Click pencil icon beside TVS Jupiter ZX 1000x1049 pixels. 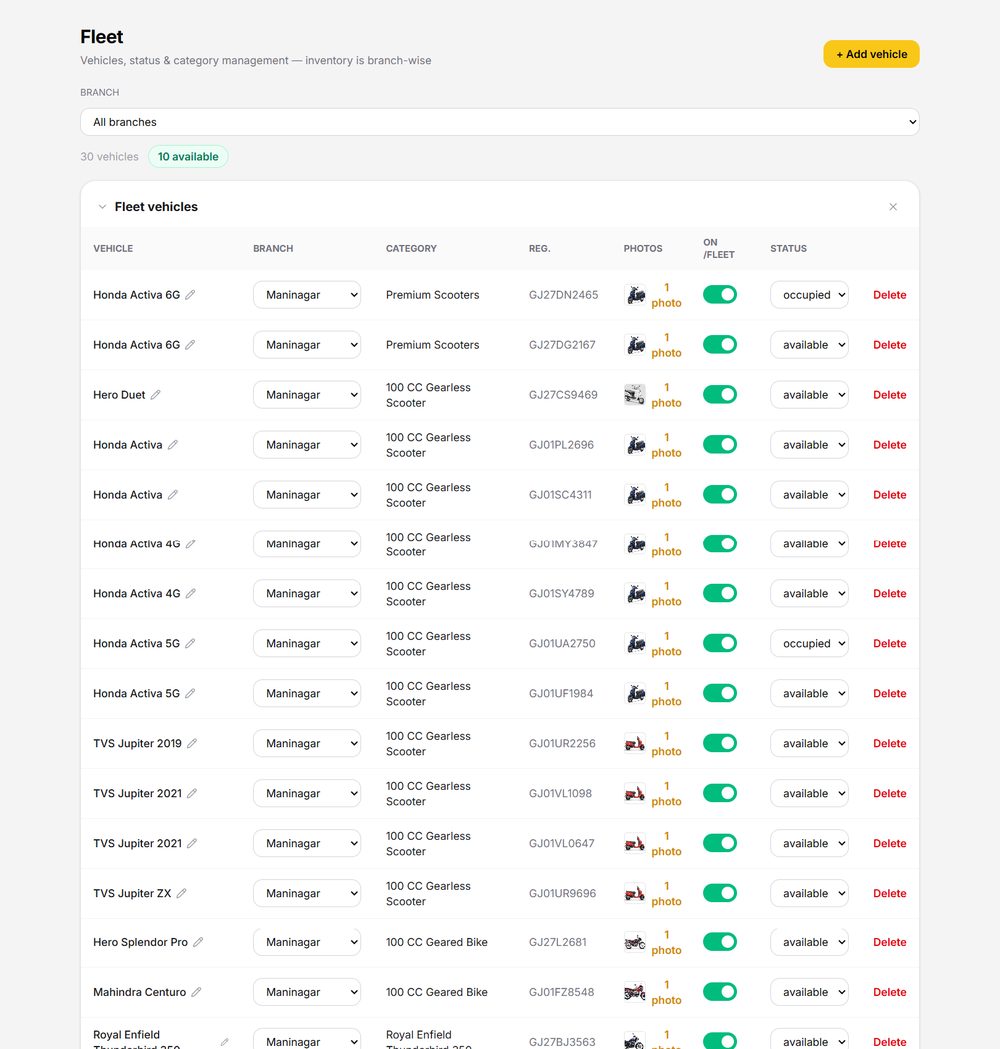click(181, 893)
